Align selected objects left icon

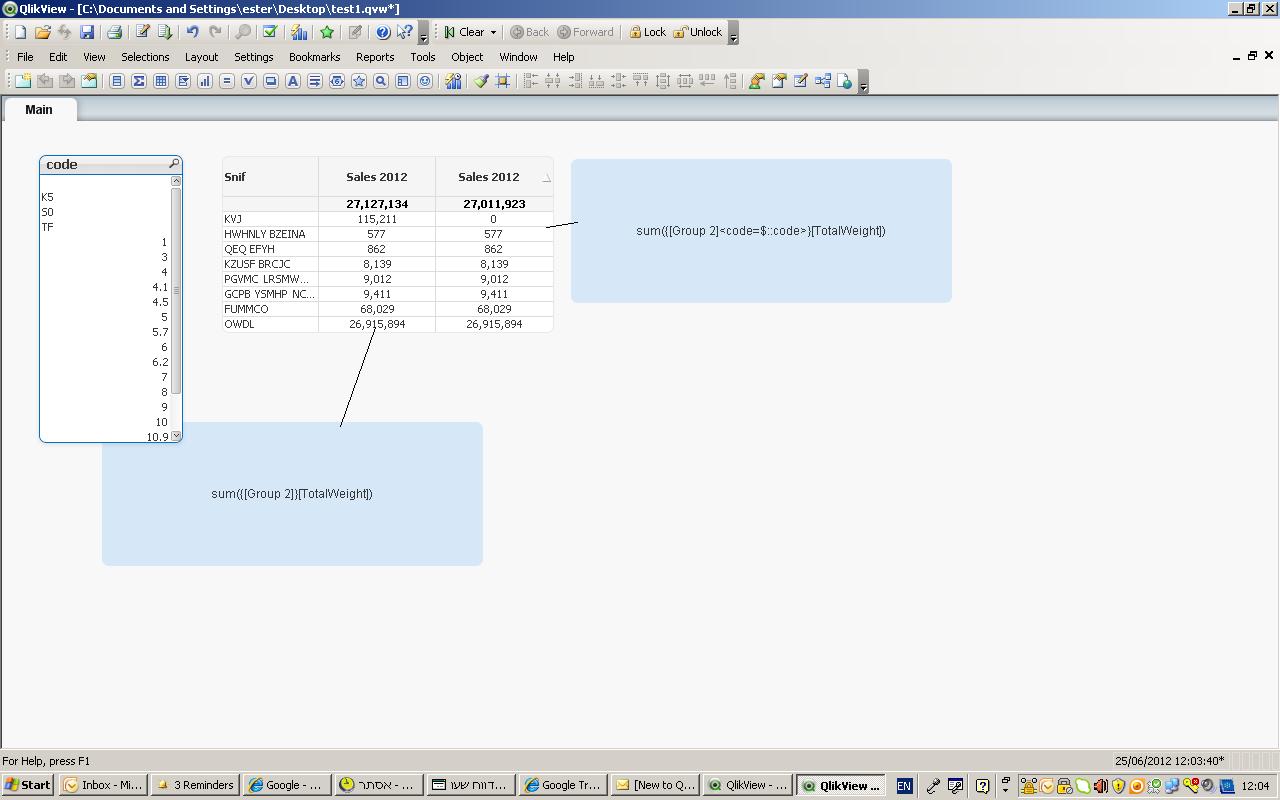[531, 81]
